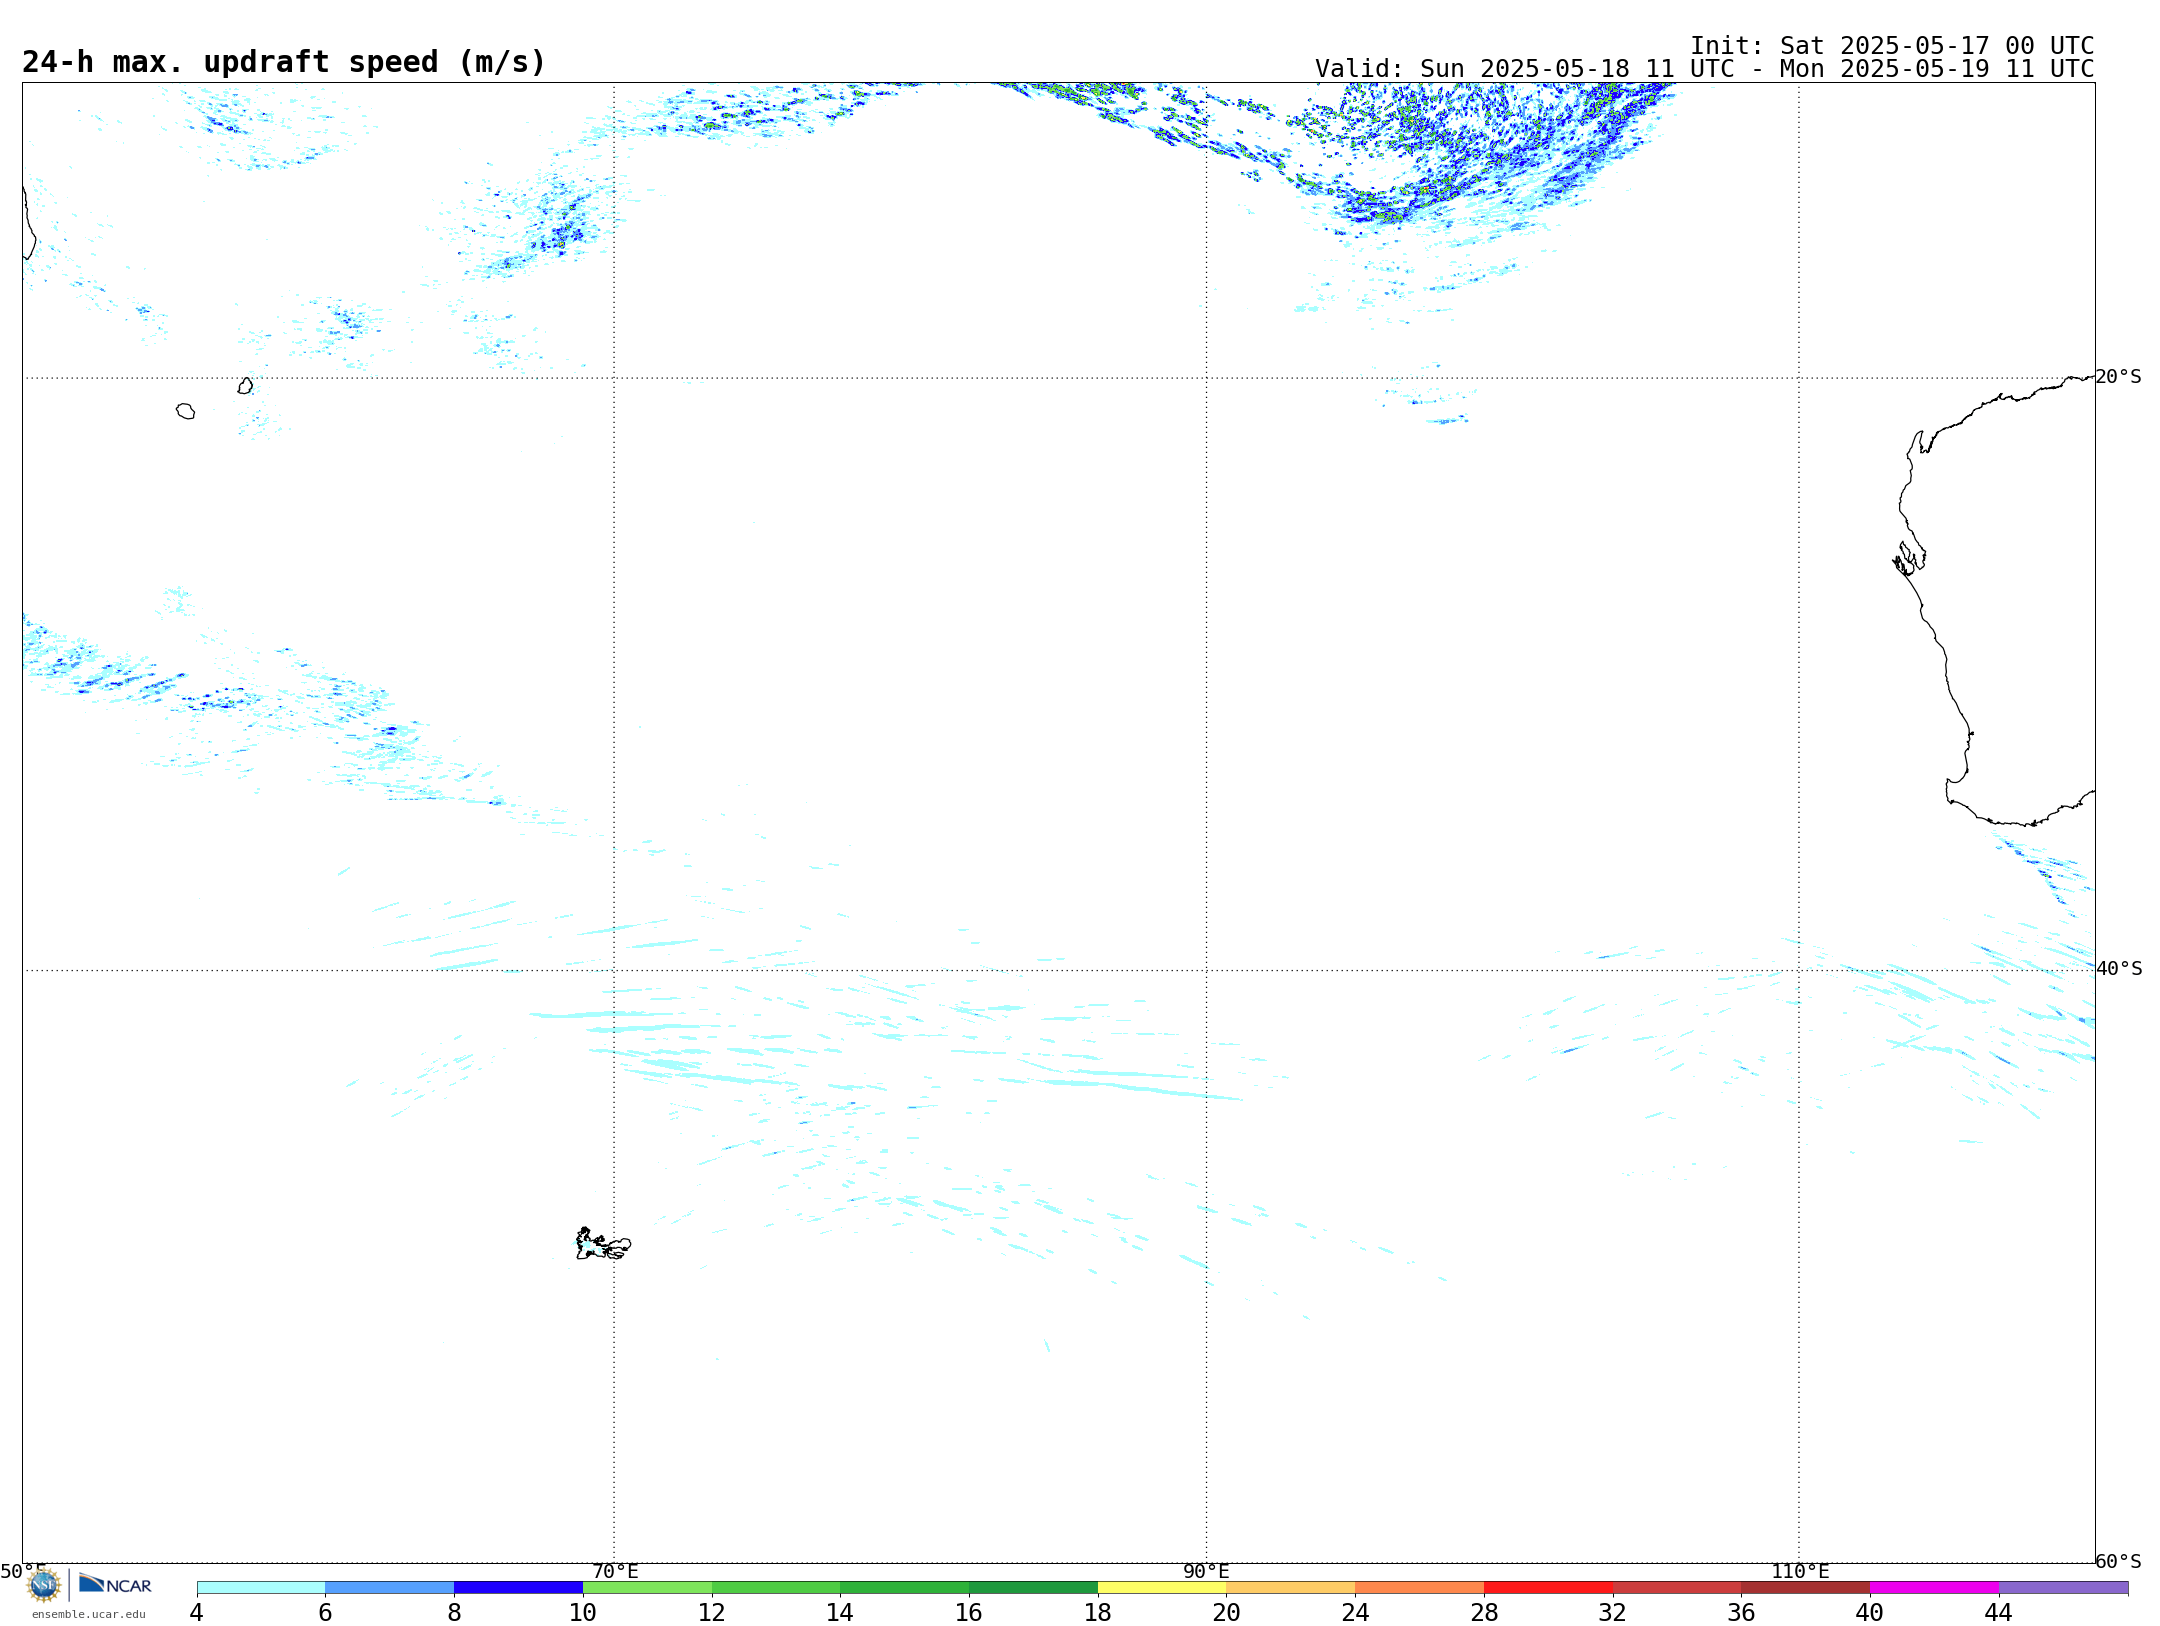The image size is (2160, 1626).
Task: Click the plot title "24-h max. updraft speed (m/s)"
Action: tap(284, 63)
